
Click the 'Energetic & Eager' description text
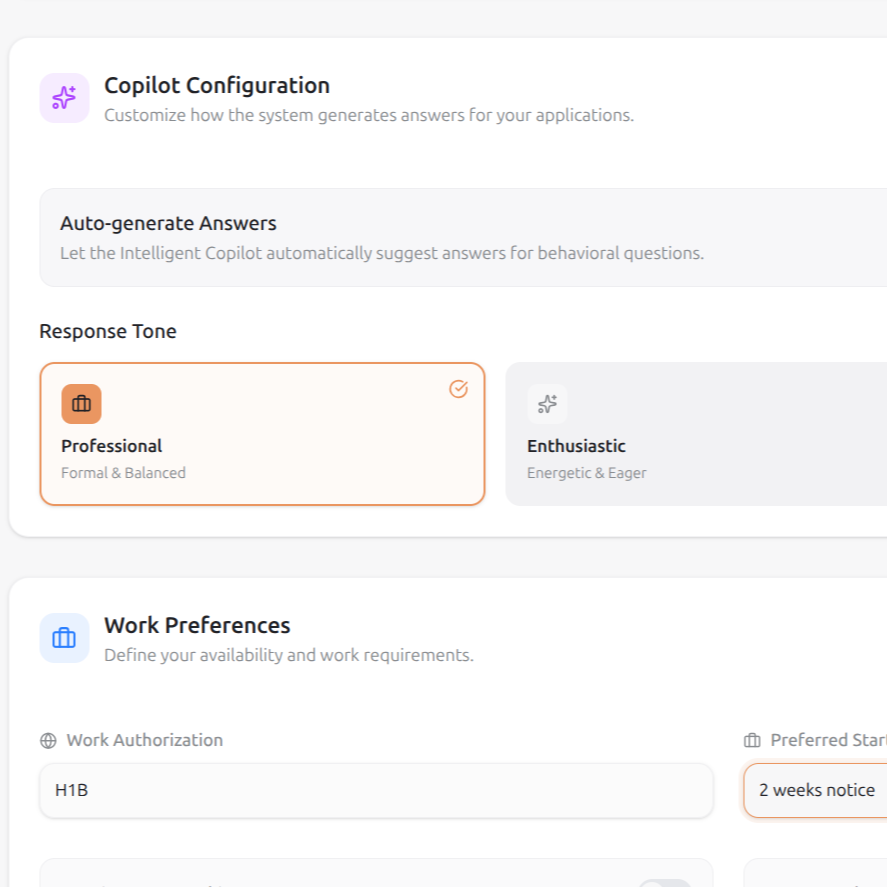(586, 473)
